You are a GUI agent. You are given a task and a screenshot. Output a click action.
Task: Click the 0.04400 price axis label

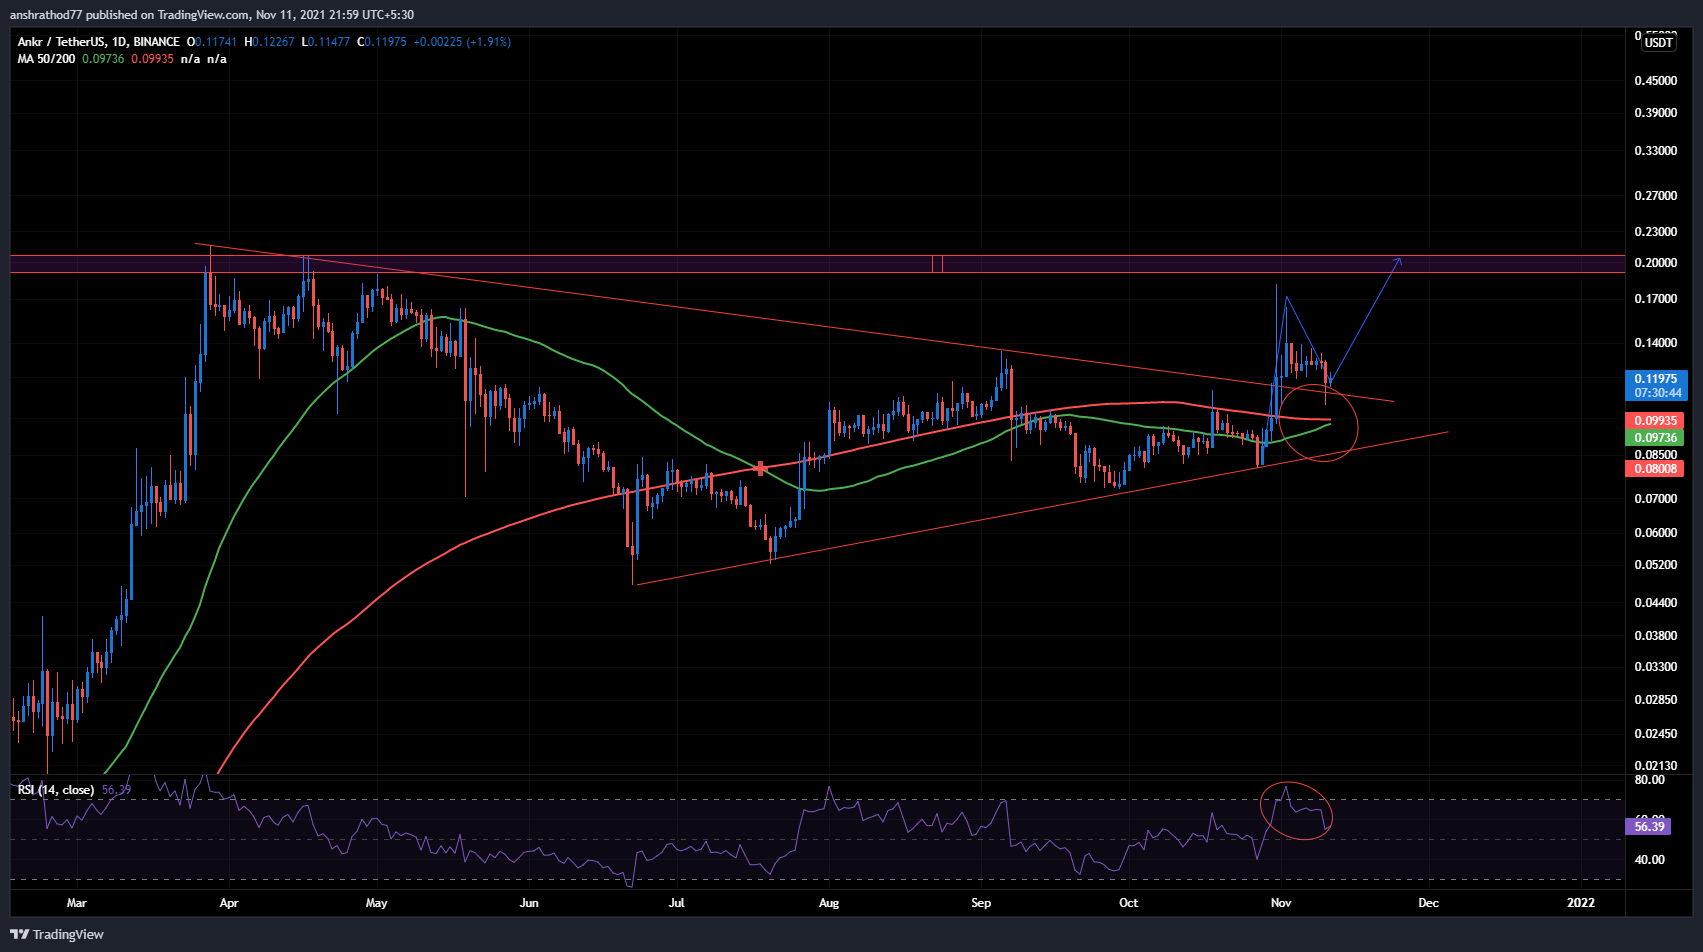click(1656, 603)
